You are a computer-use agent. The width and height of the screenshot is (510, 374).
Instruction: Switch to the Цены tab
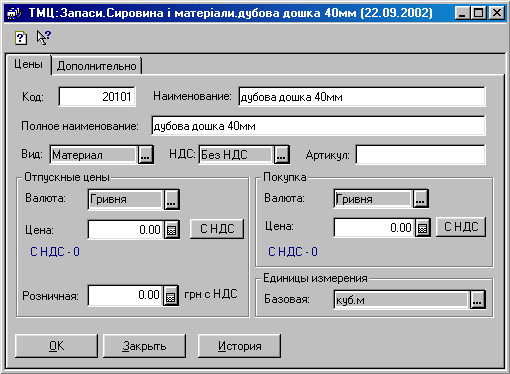coord(28,64)
